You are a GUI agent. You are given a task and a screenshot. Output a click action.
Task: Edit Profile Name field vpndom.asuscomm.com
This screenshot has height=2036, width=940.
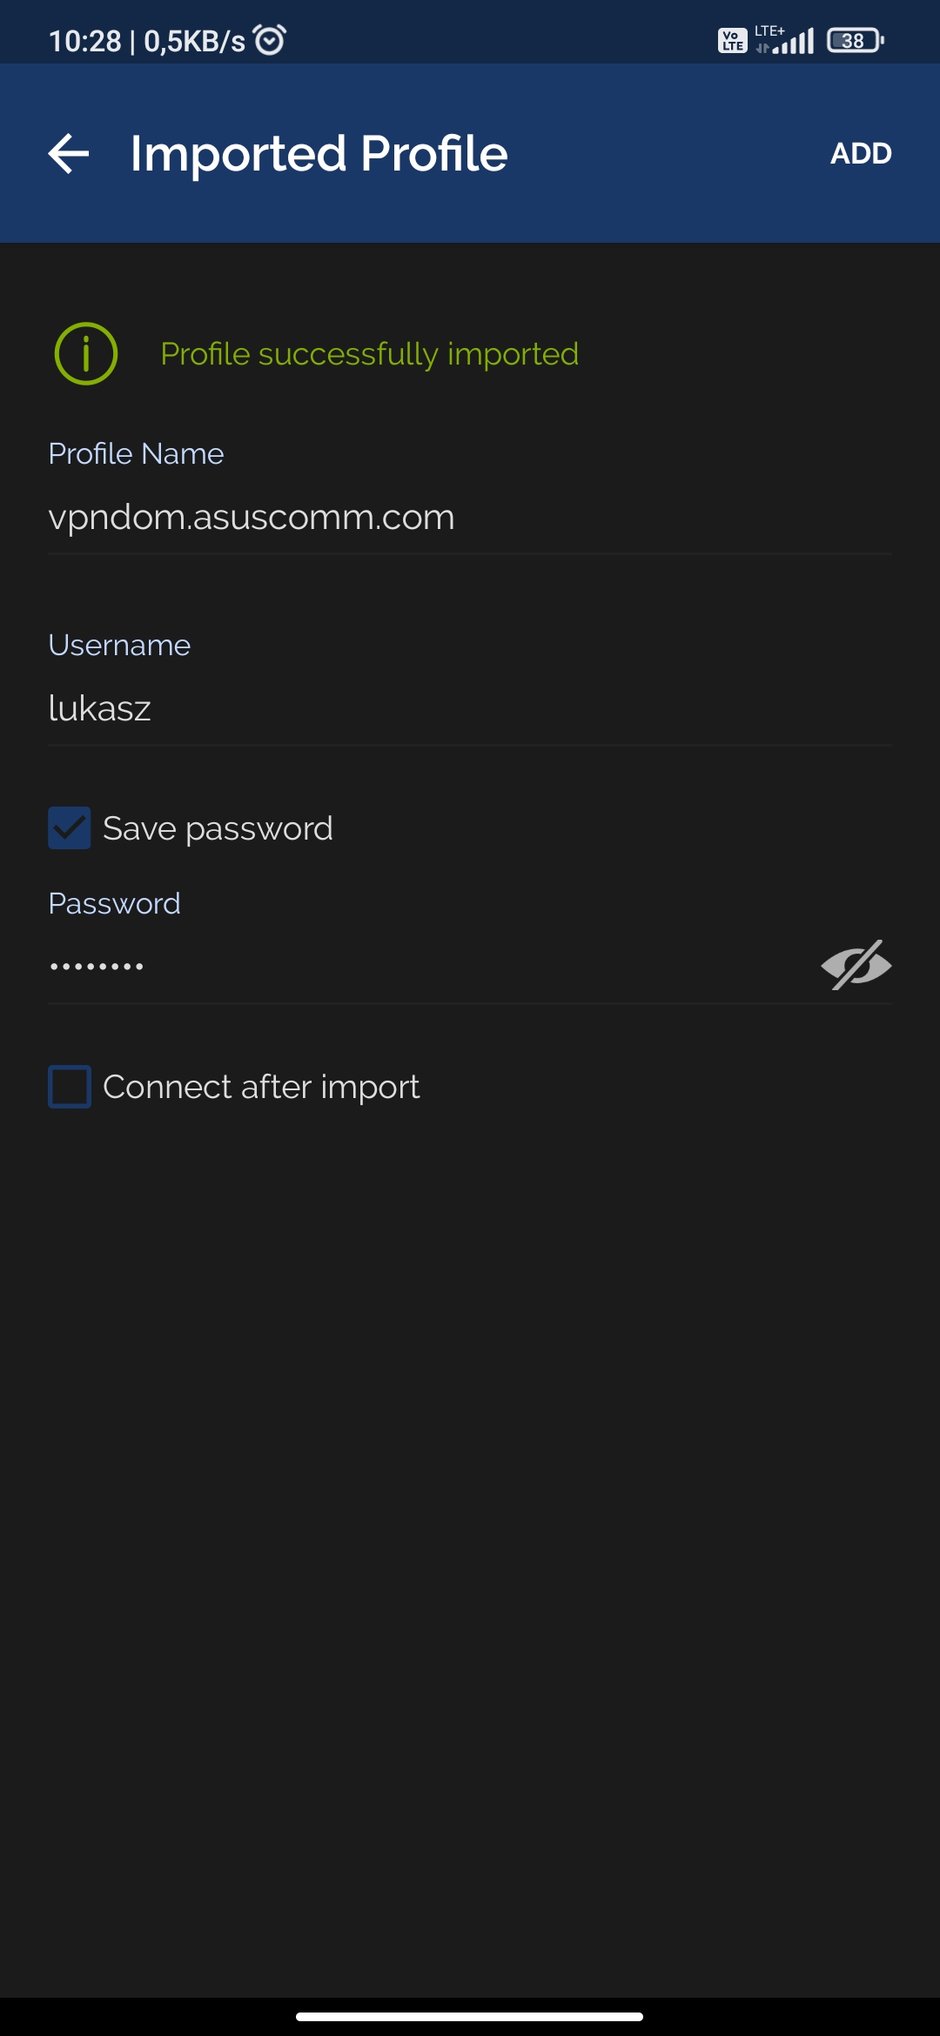point(469,518)
